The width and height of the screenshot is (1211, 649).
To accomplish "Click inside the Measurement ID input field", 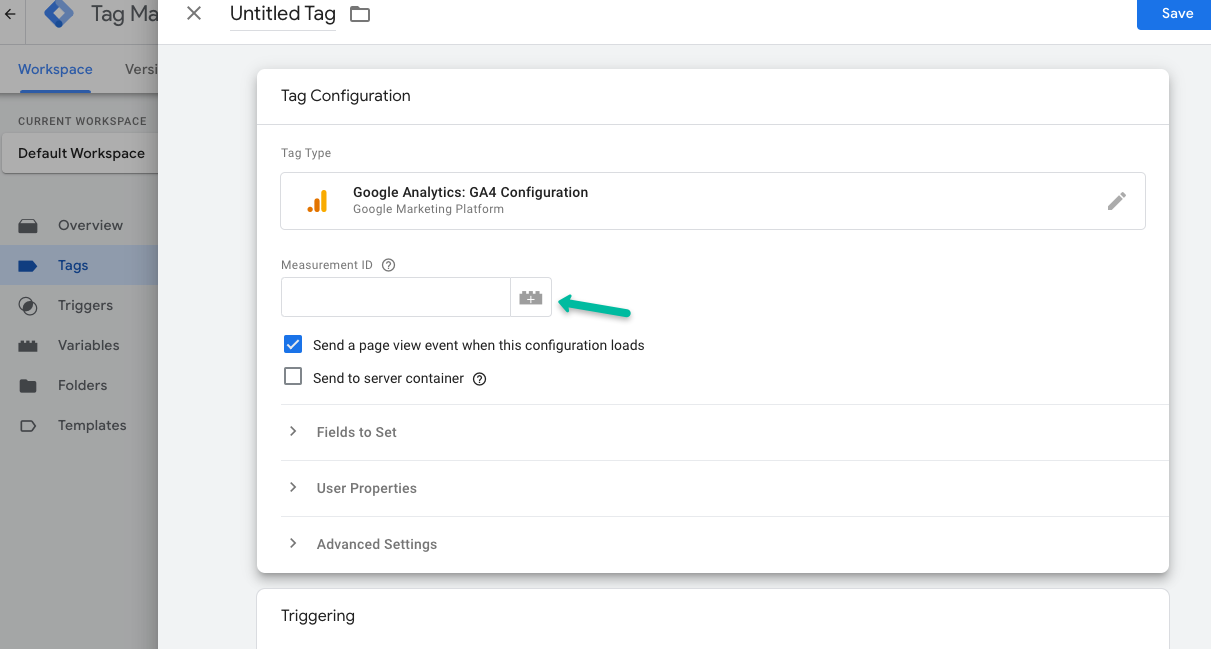I will tap(395, 297).
